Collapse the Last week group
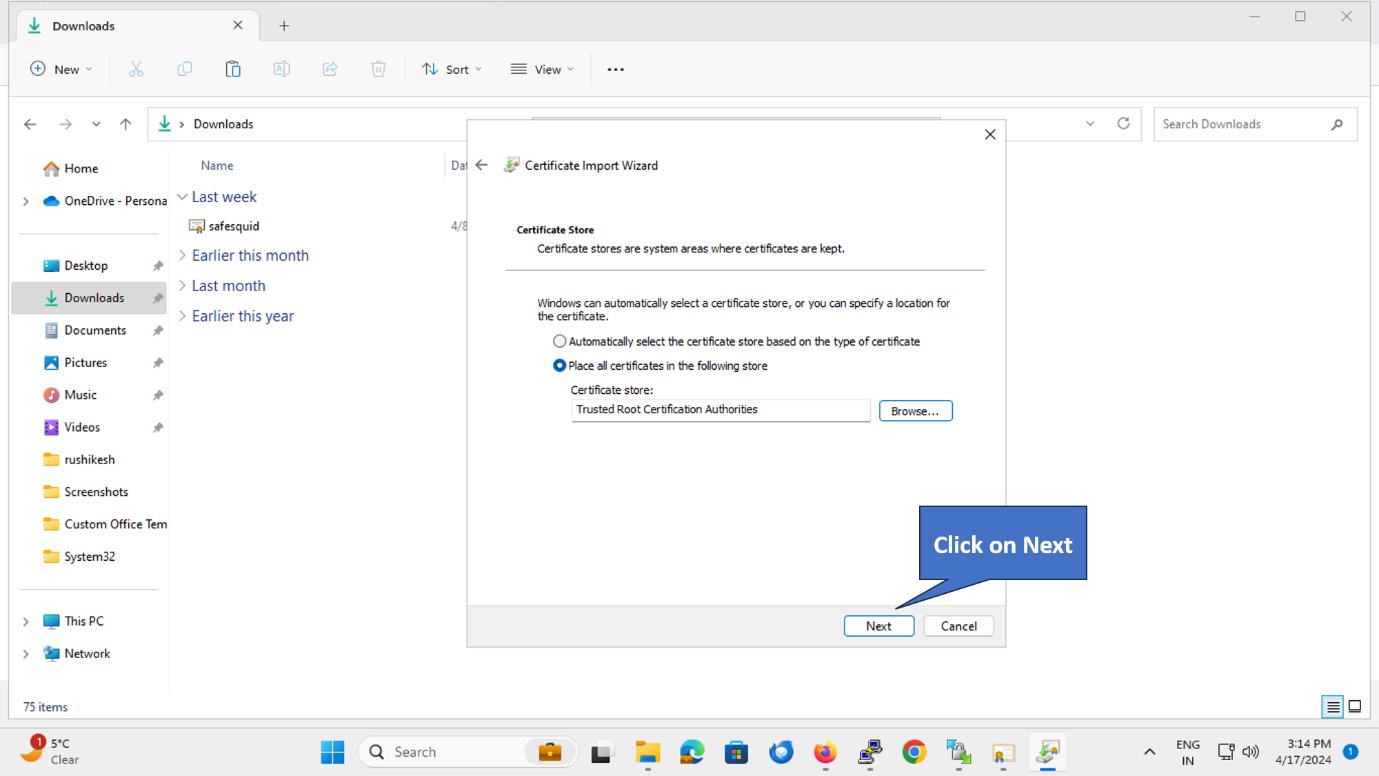This screenshot has width=1379, height=776. (182, 197)
